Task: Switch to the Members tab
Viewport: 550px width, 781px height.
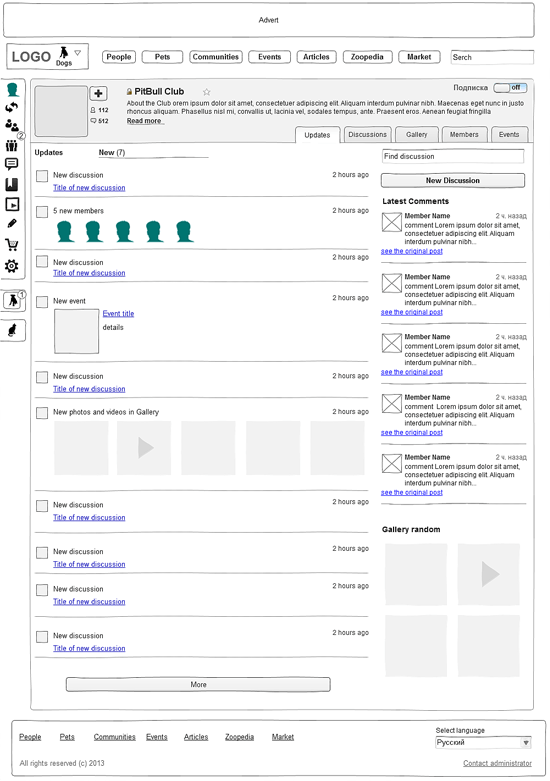Action: [464, 134]
